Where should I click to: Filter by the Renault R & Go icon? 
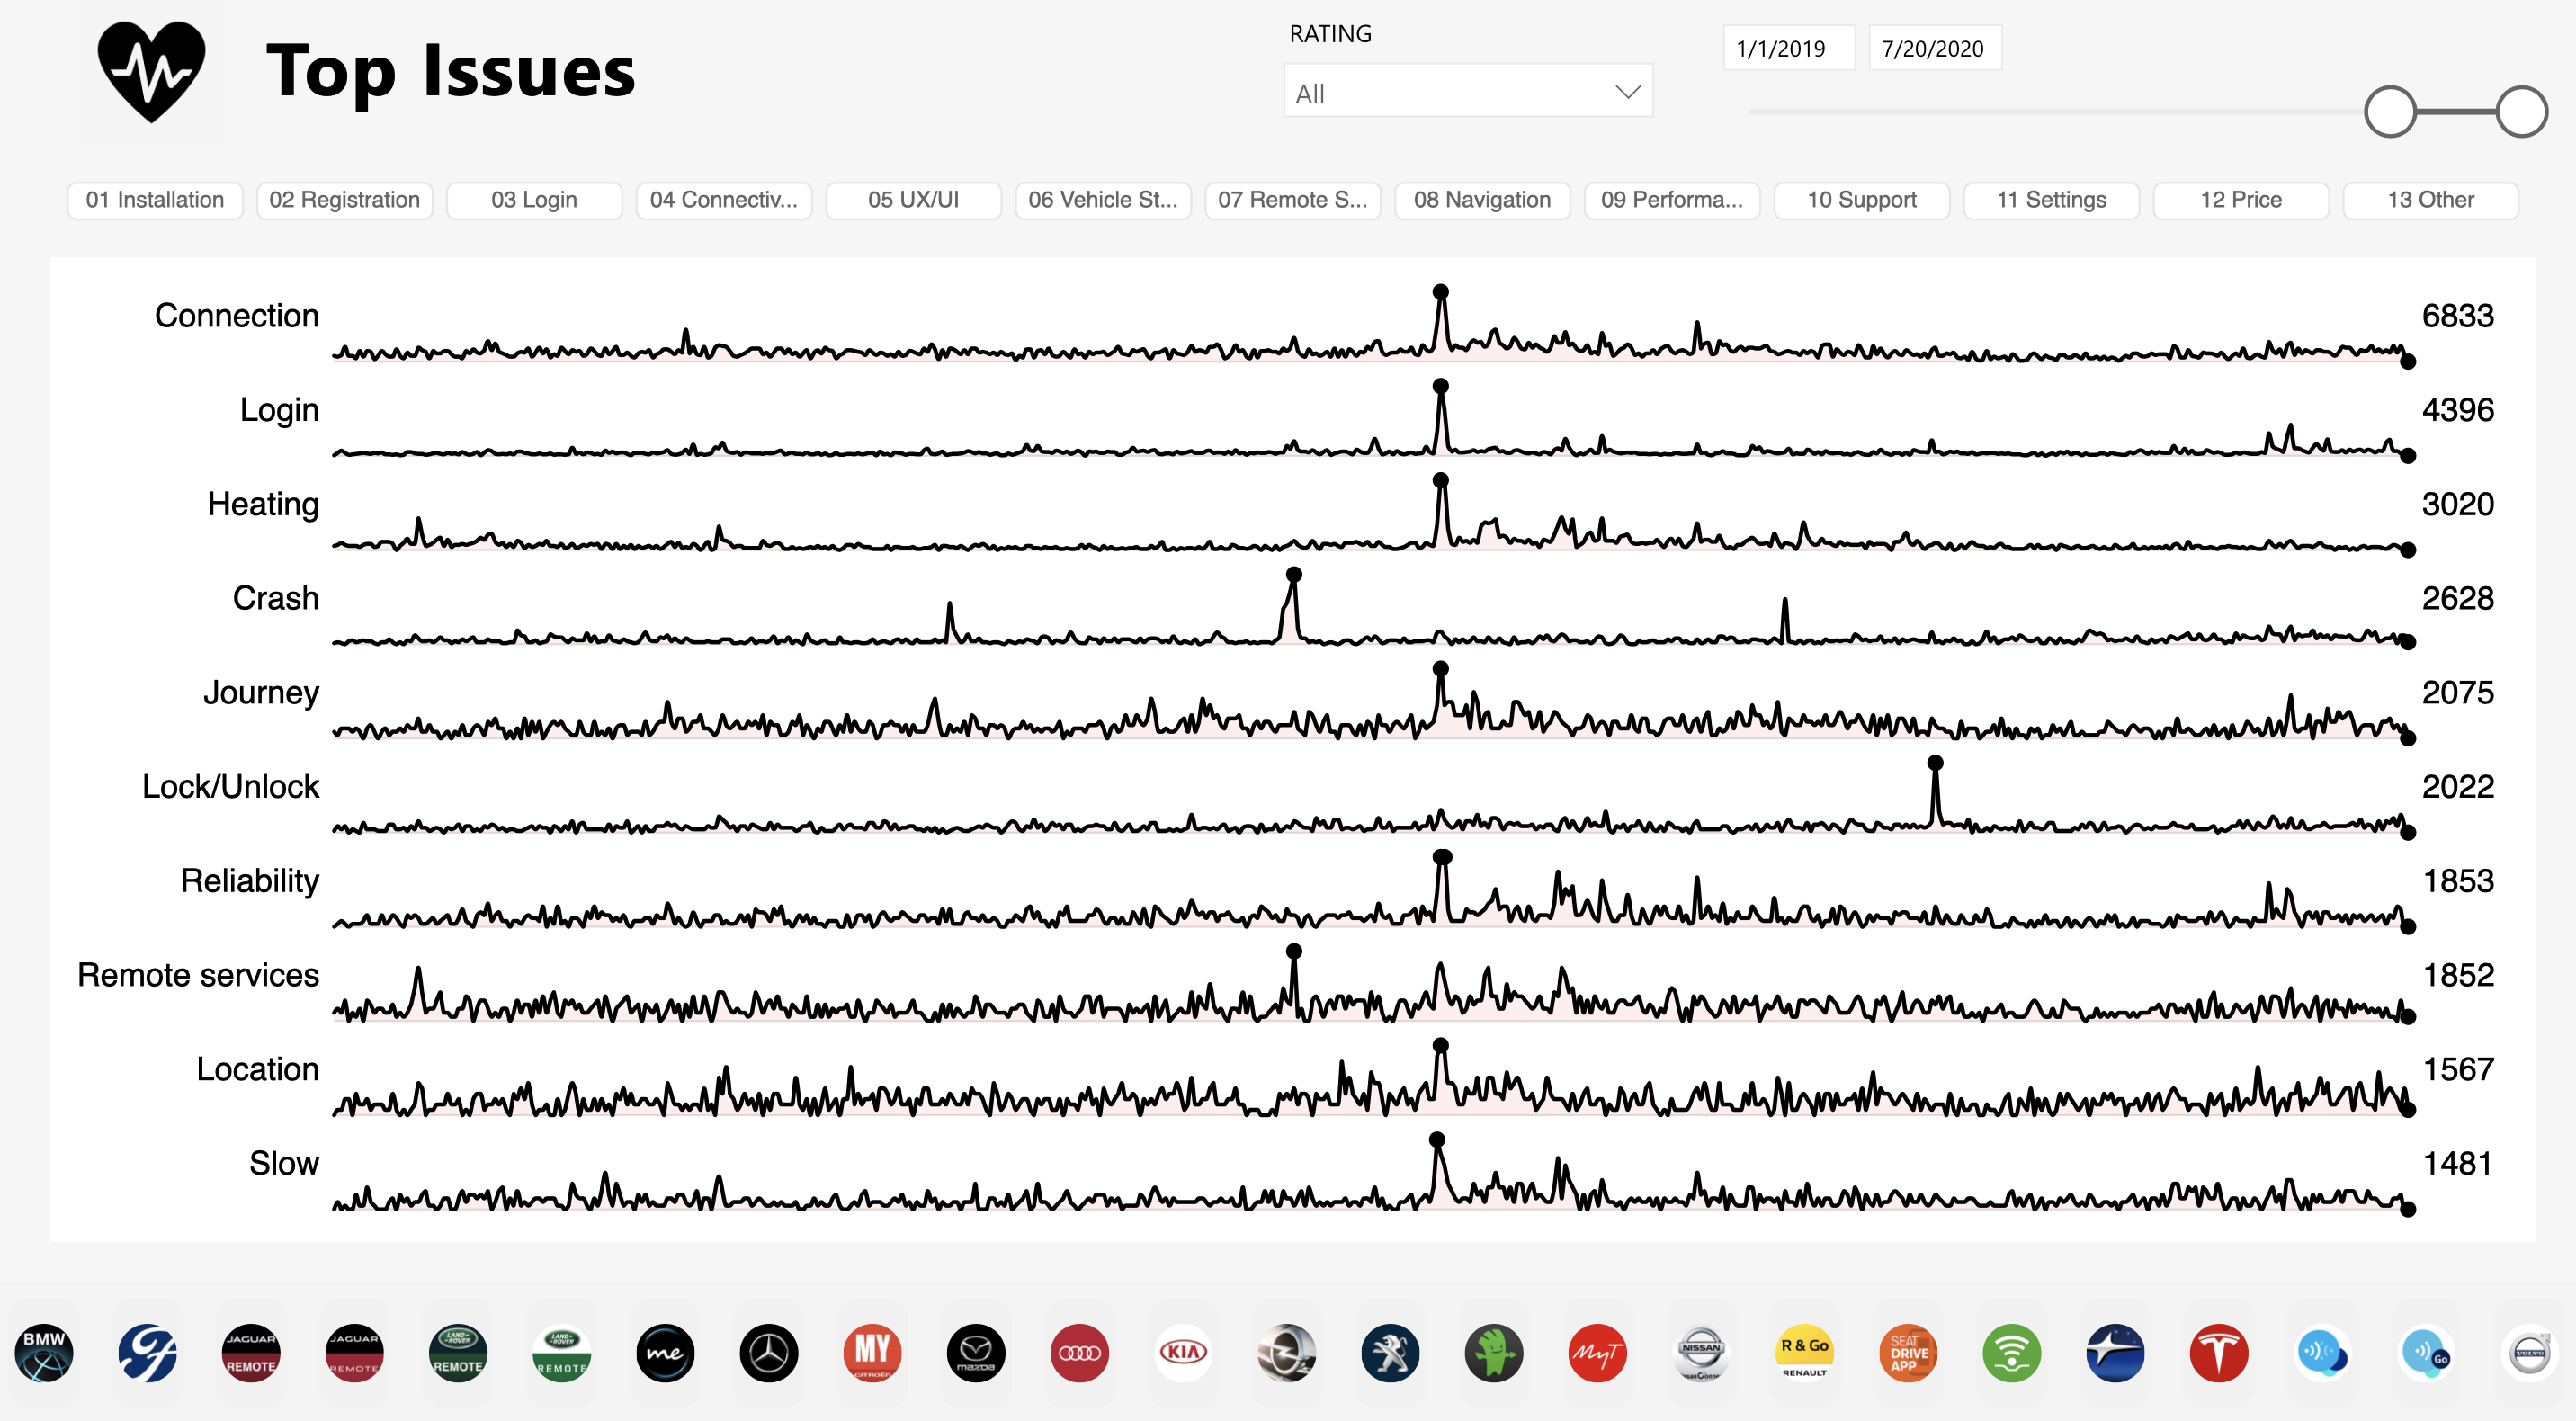(x=1805, y=1353)
